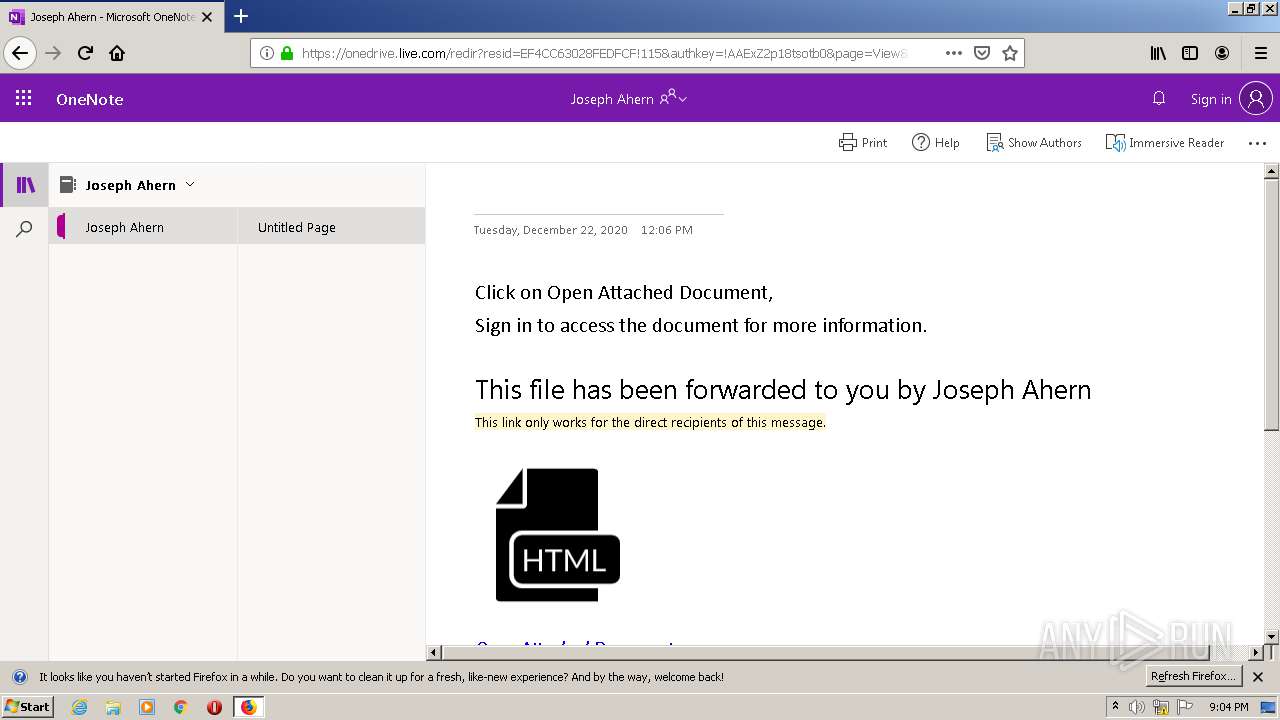
Task: Open the OneNote search magnifier
Action: (25, 229)
